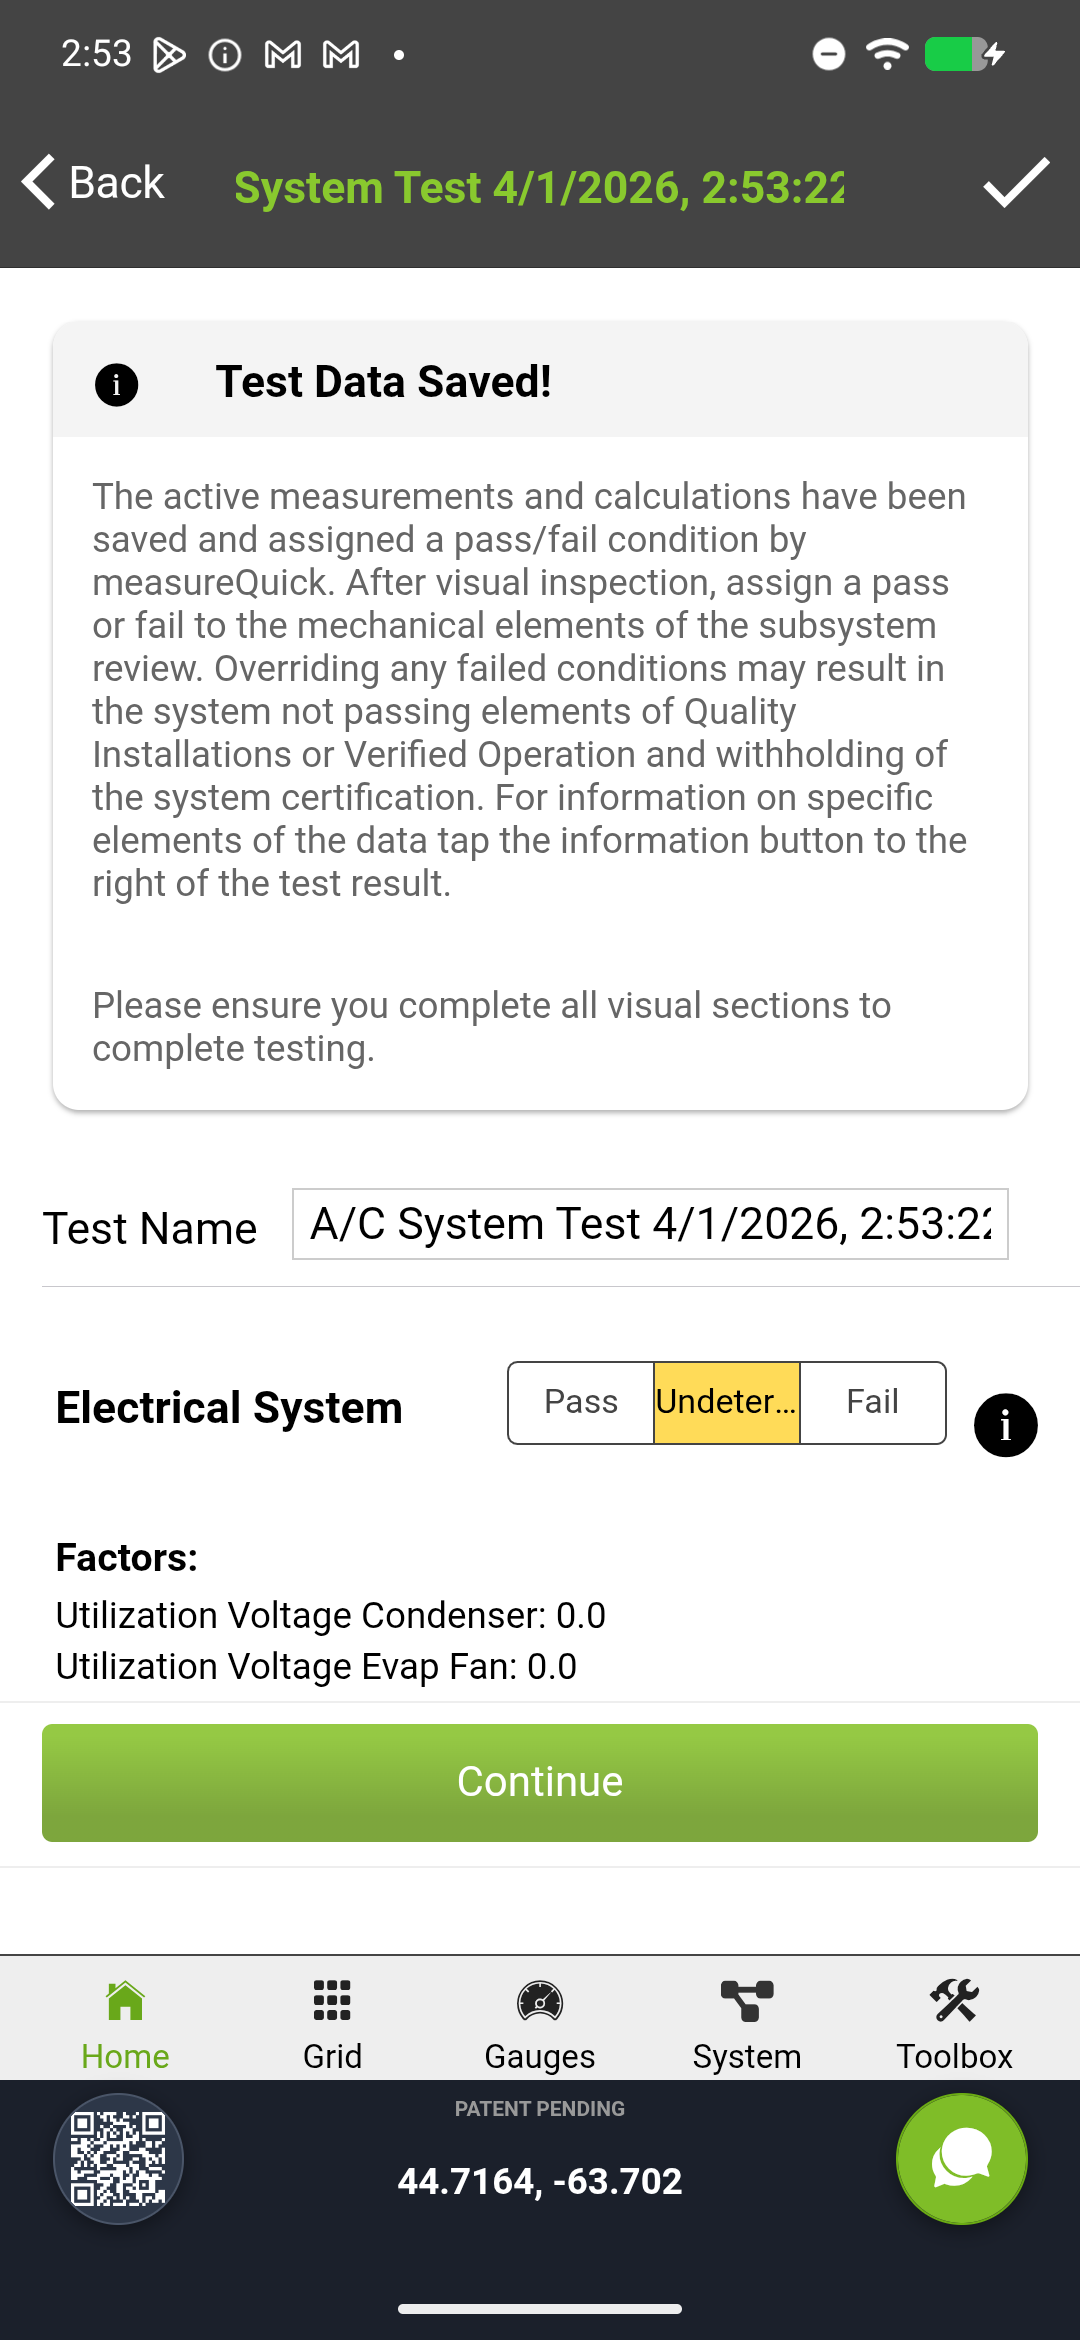Tap the Wi-Fi status icon

(x=887, y=54)
